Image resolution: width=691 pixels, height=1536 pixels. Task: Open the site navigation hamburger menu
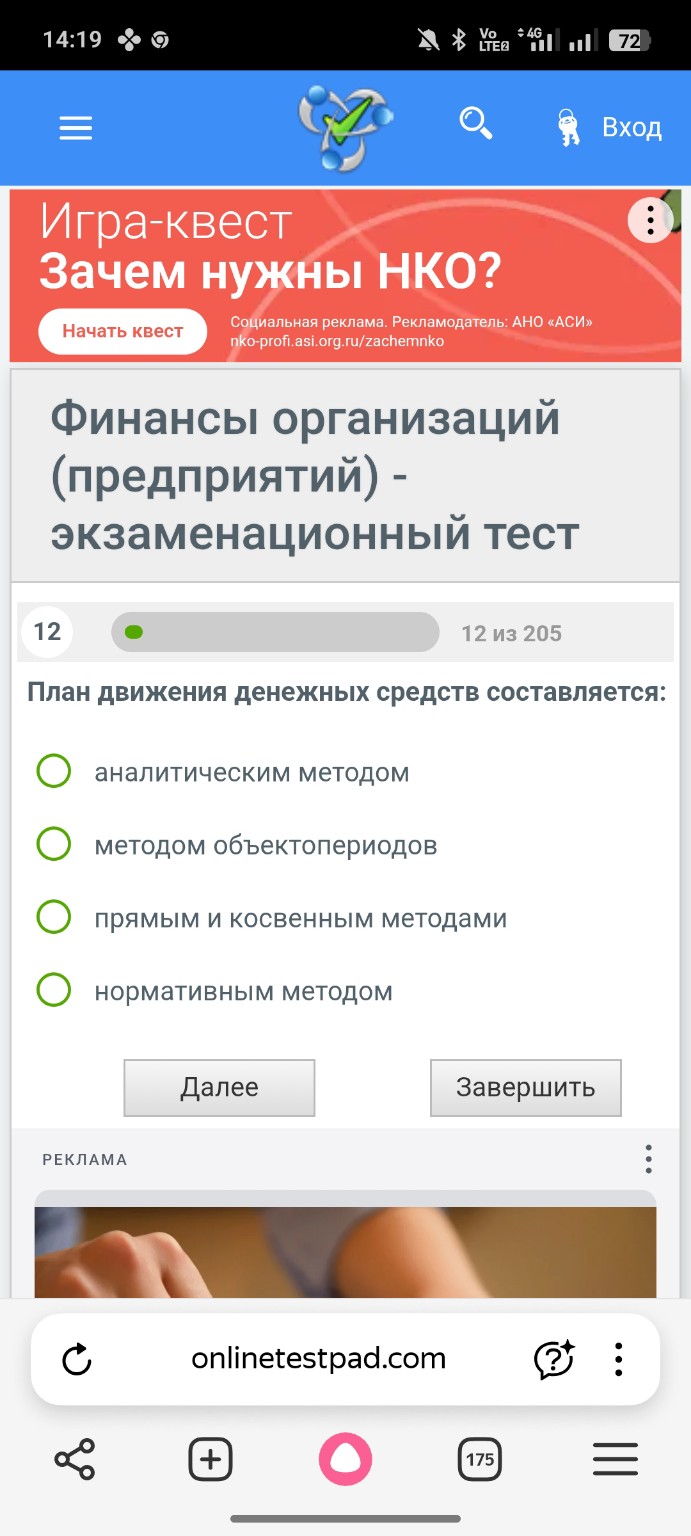(x=75, y=127)
